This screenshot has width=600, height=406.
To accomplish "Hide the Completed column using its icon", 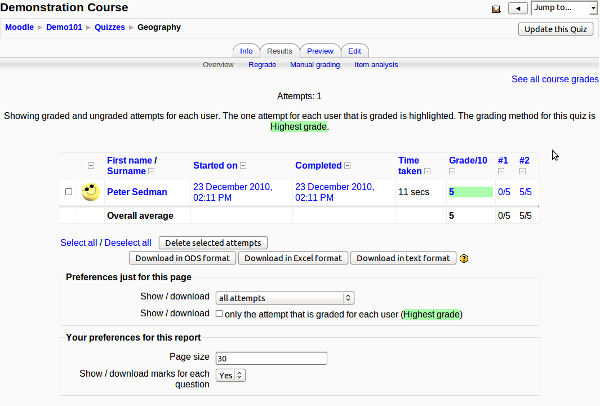I will pyautogui.click(x=346, y=166).
